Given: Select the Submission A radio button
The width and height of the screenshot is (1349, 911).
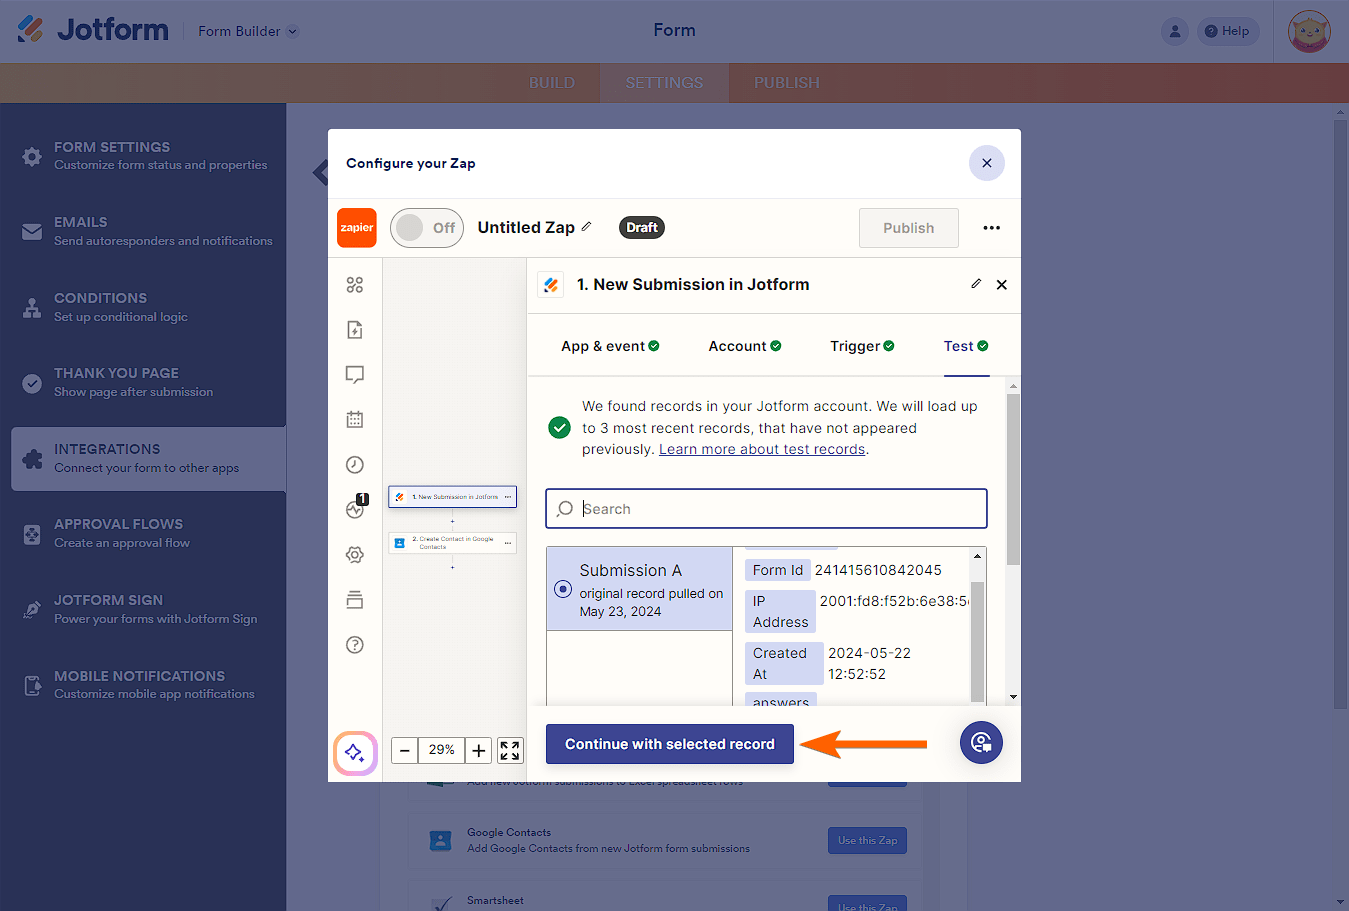Looking at the screenshot, I should tap(563, 589).
